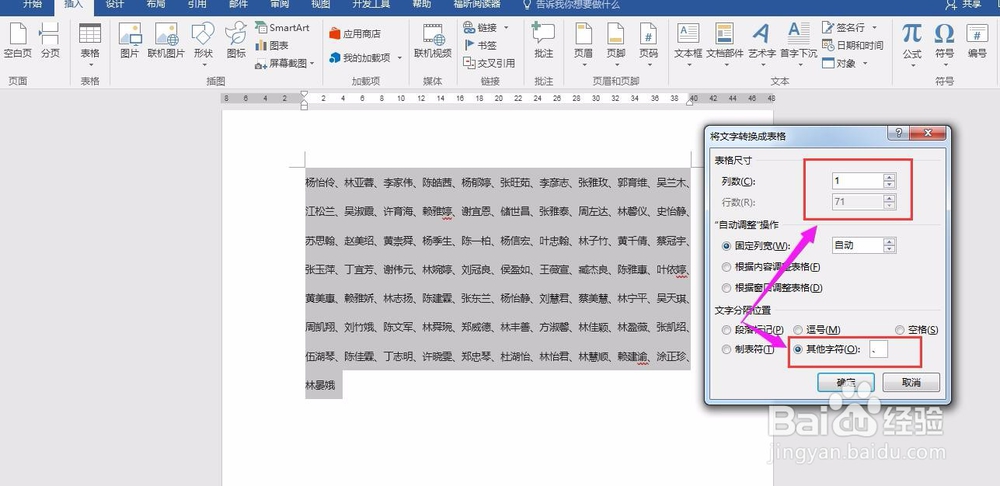
Task: Open the 形状 shapes gallery
Action: point(203,45)
